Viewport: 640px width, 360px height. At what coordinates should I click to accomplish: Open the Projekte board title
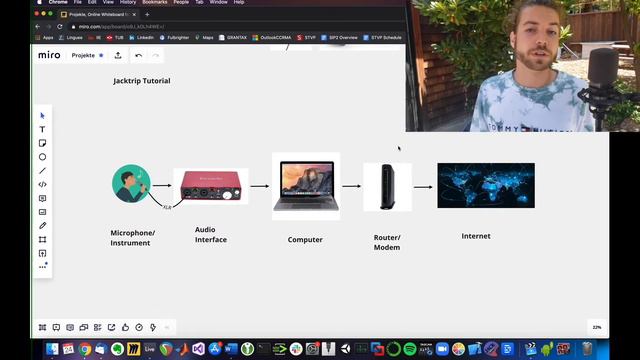(x=83, y=55)
